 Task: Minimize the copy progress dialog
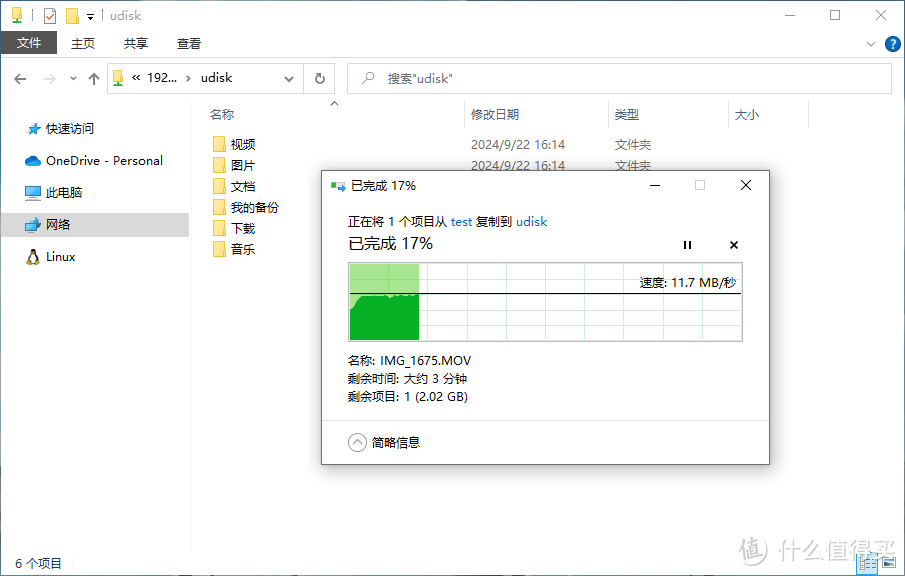[655, 185]
